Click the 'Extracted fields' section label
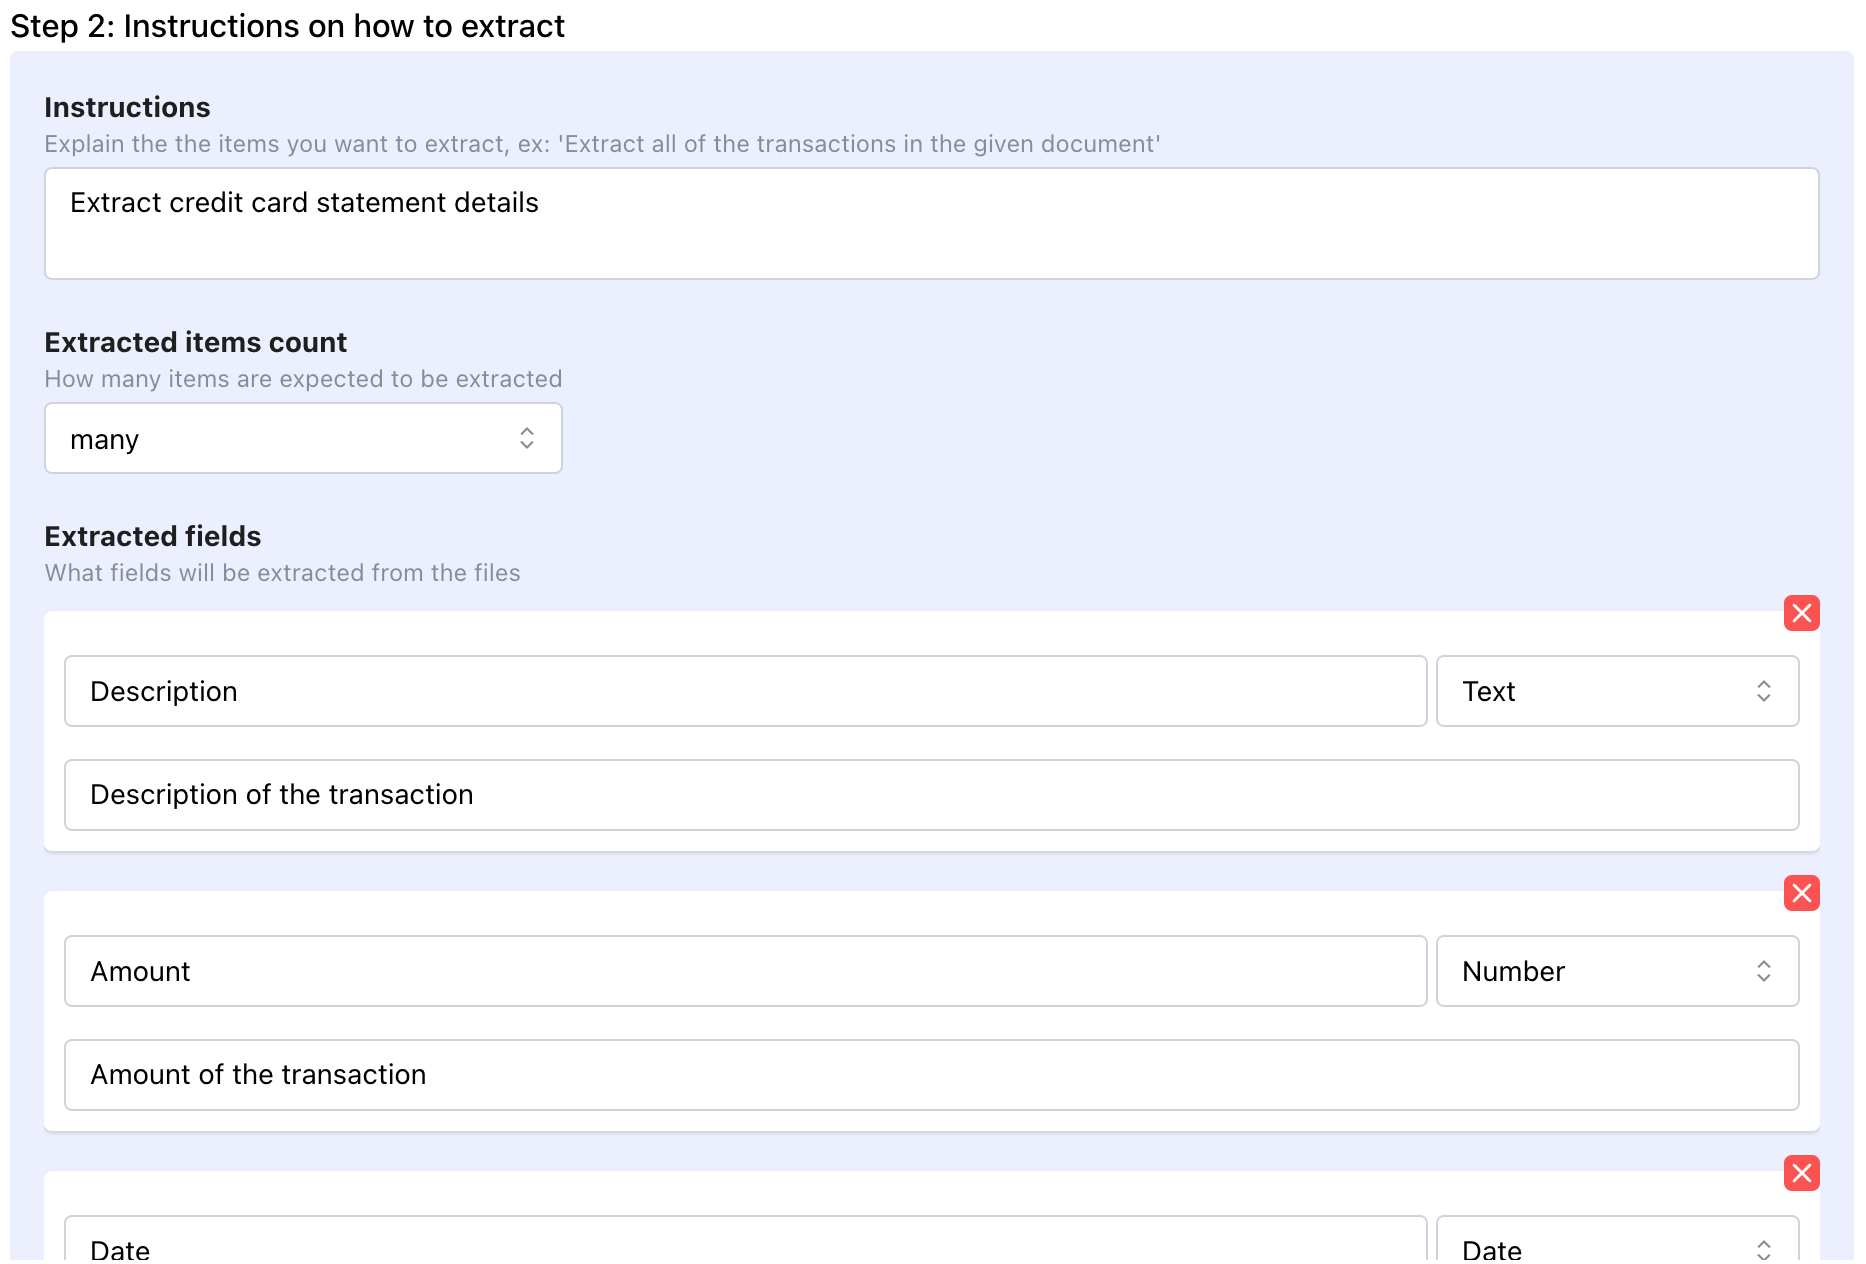The width and height of the screenshot is (1866, 1264). coord(152,536)
